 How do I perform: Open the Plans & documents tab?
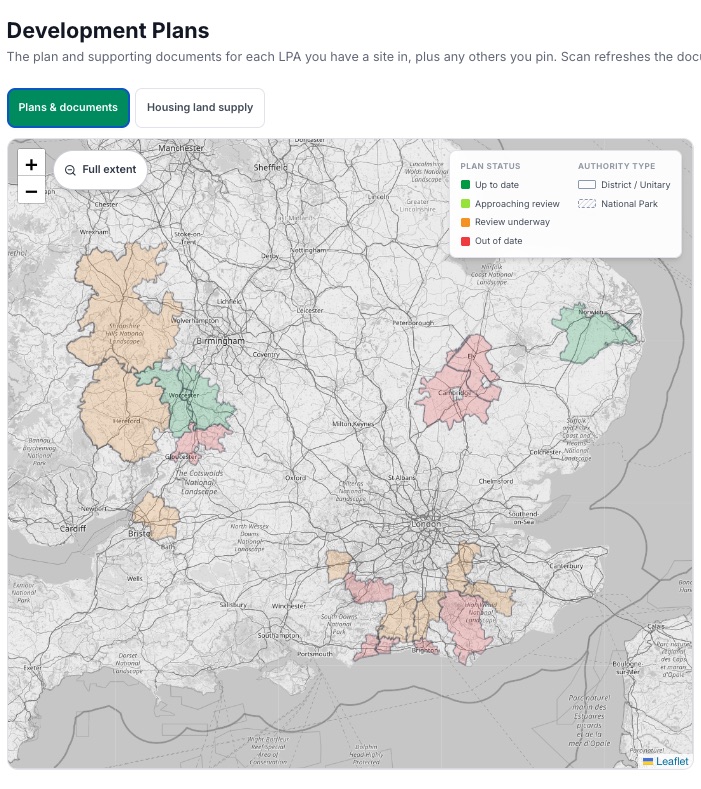point(68,108)
